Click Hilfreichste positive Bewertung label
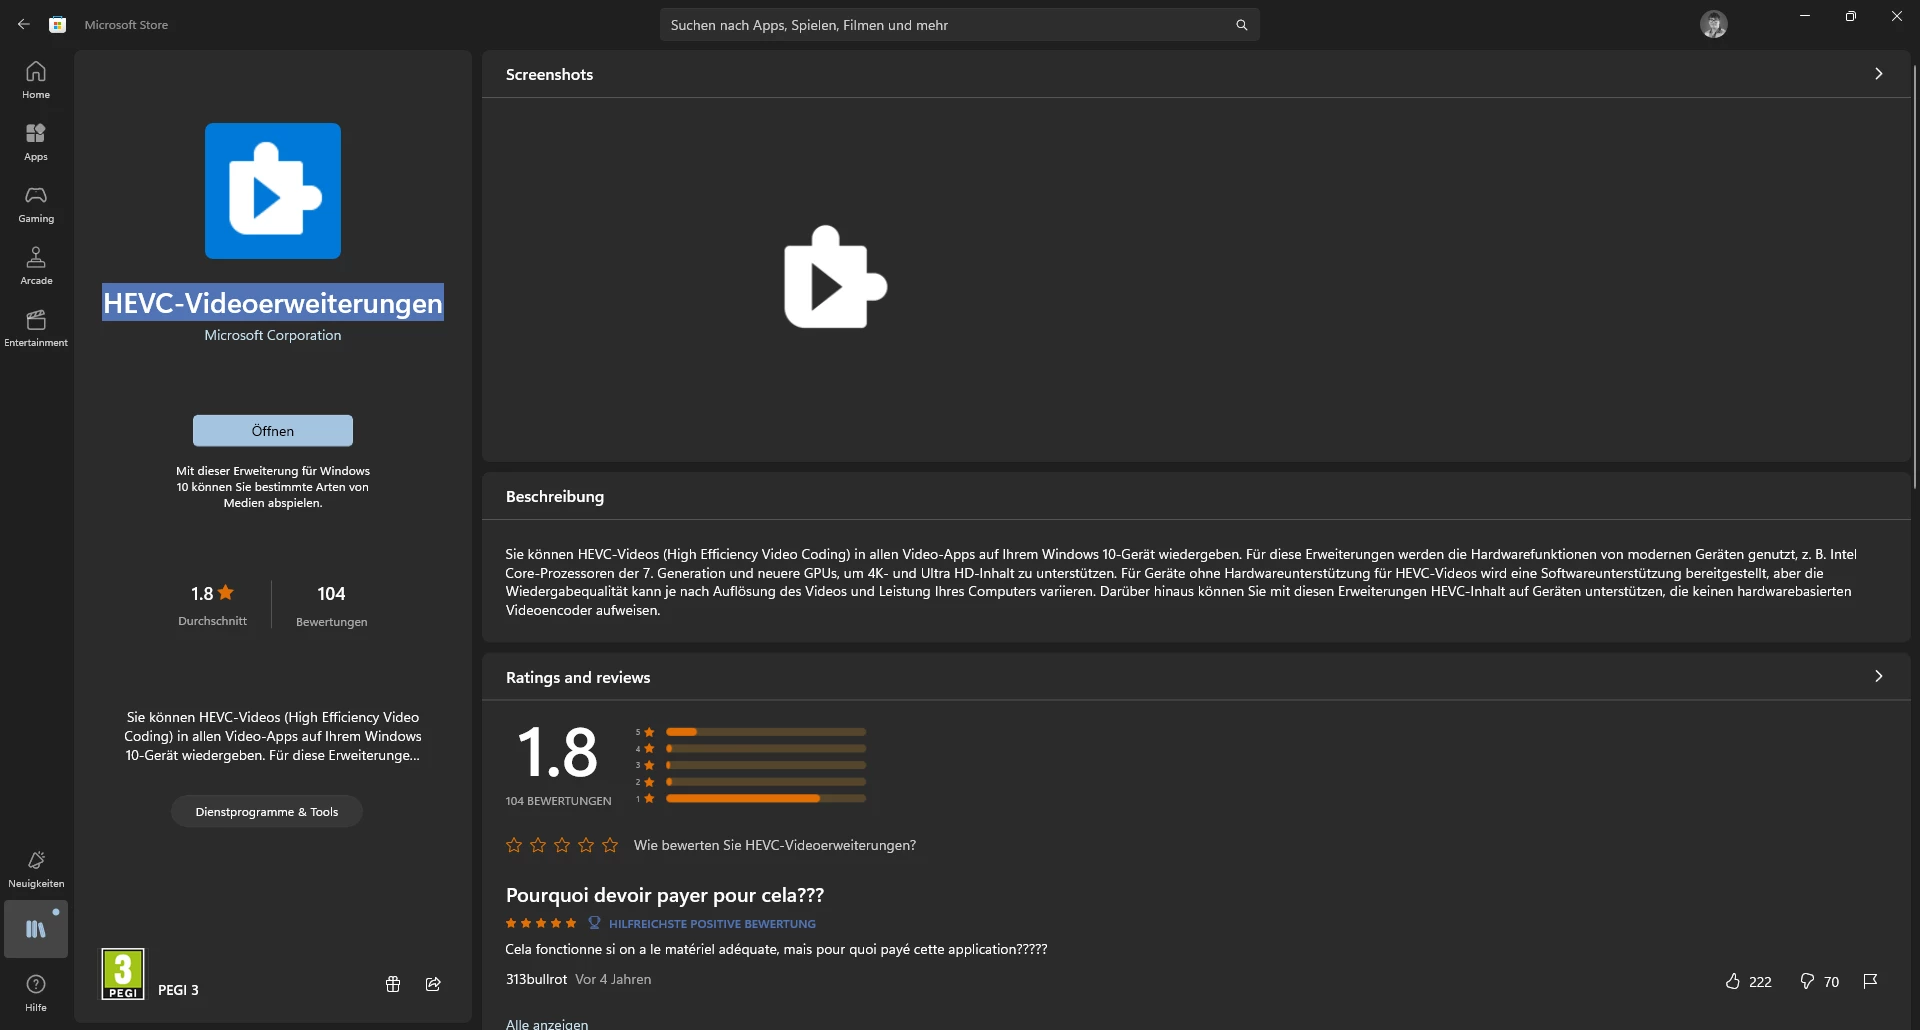1920x1030 pixels. [x=712, y=924]
